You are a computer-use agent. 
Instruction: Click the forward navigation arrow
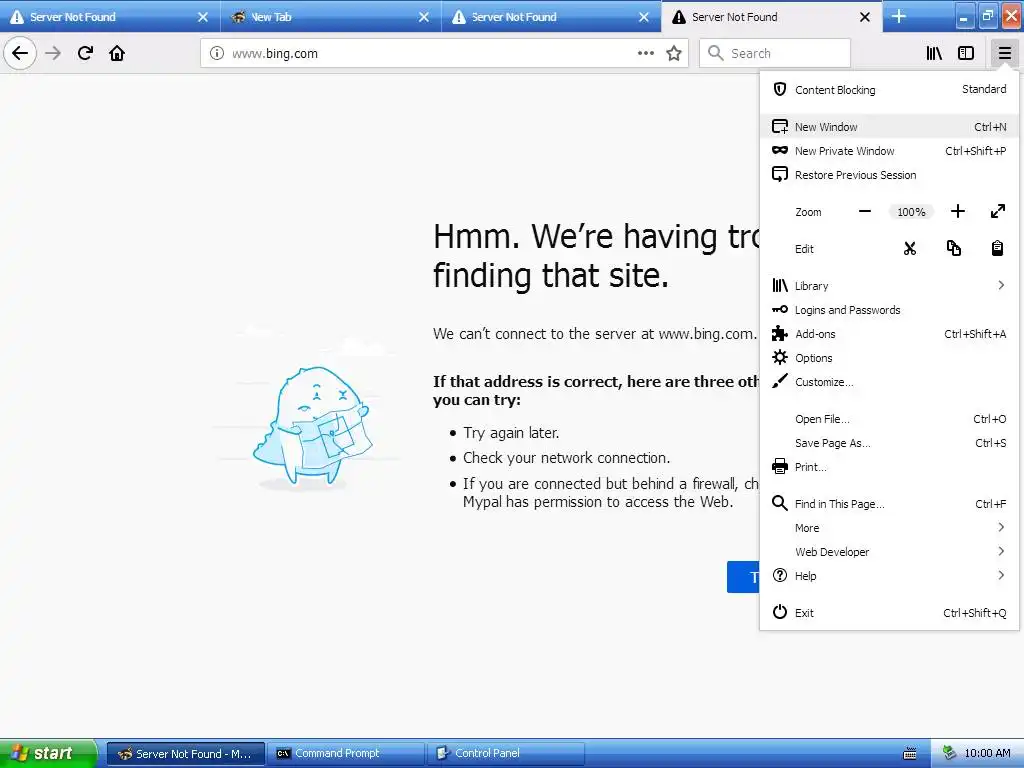(x=53, y=53)
